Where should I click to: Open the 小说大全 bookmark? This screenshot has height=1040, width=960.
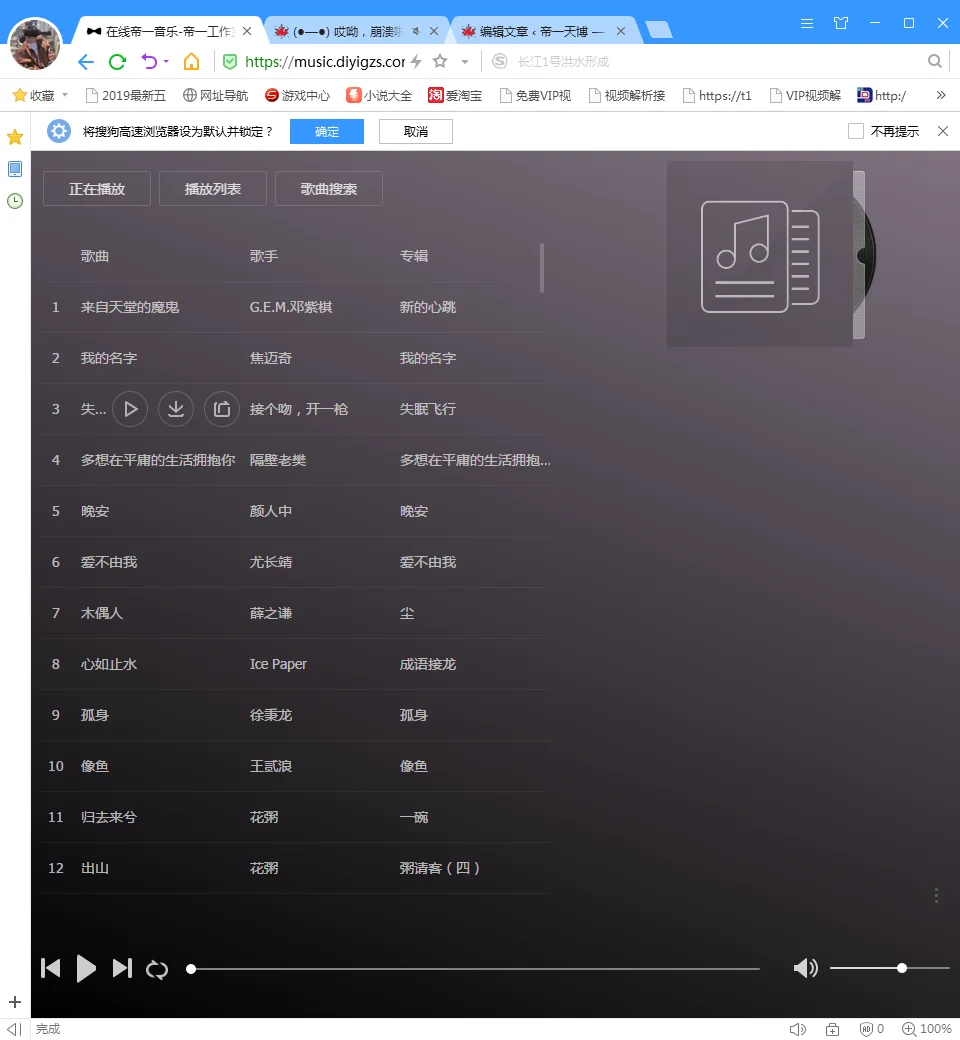(x=379, y=96)
